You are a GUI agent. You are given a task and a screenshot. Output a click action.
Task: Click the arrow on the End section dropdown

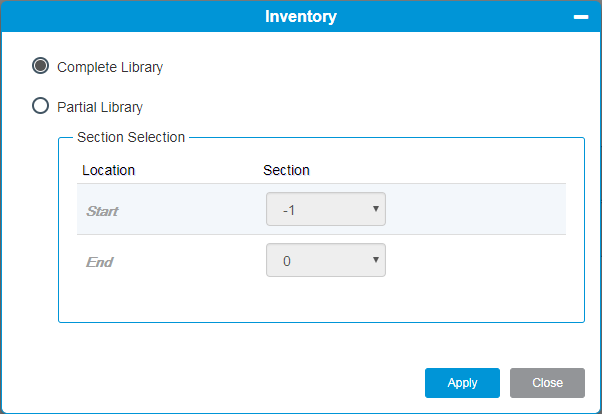point(376,260)
